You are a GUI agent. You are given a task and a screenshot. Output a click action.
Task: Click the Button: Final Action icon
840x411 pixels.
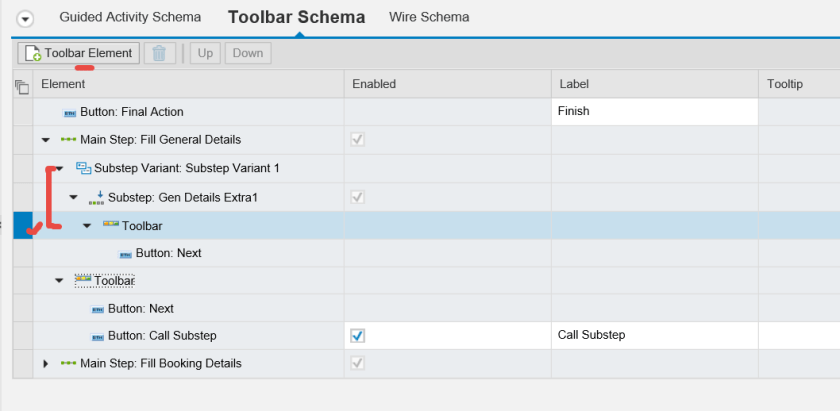(69, 113)
